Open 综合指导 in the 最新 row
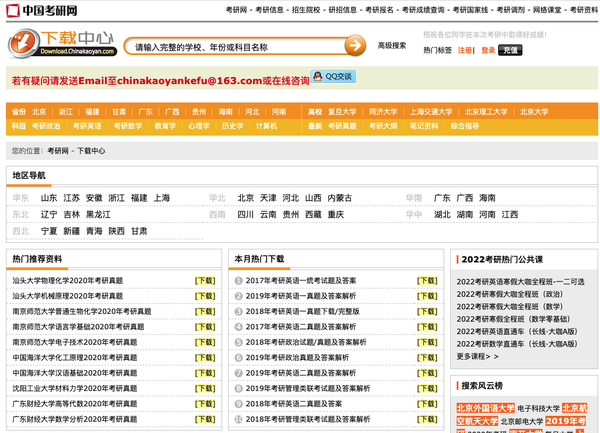The image size is (600, 433). click(465, 126)
